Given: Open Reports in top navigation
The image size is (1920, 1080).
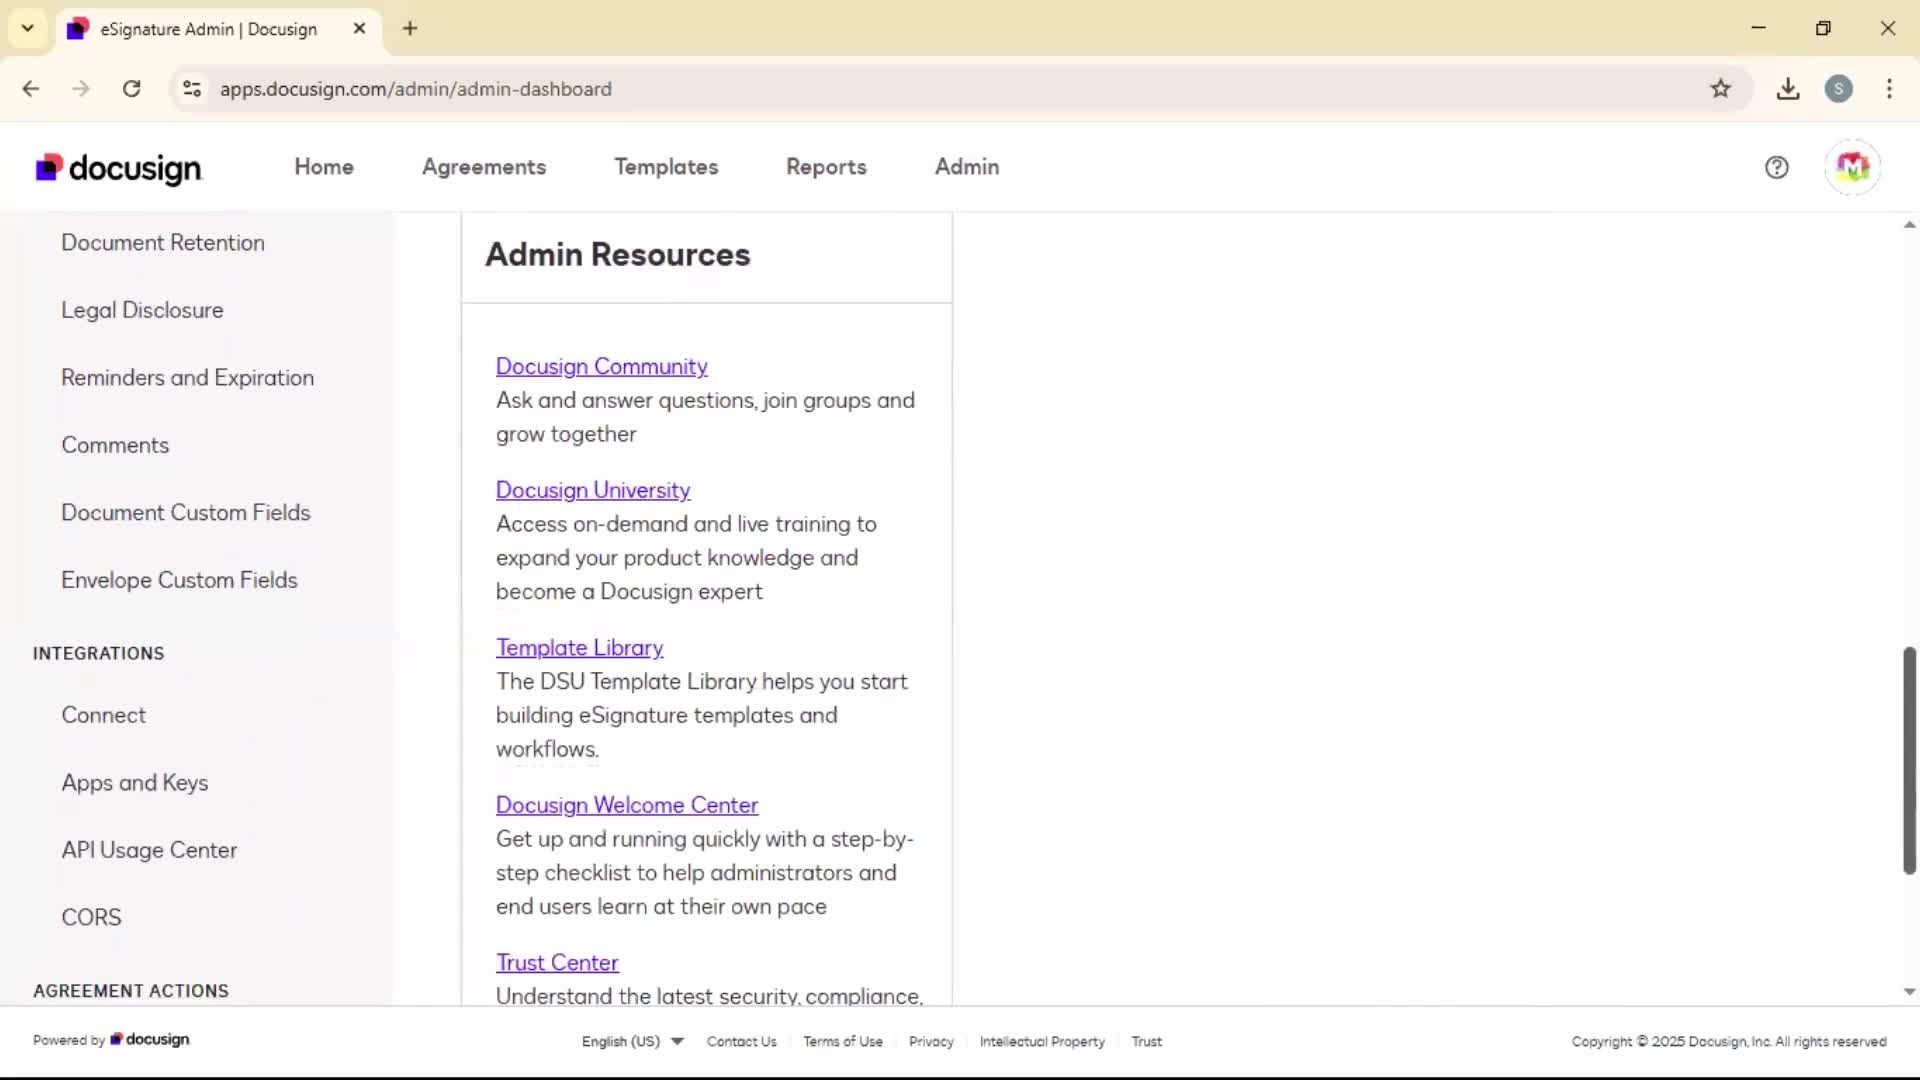Looking at the screenshot, I should click(x=826, y=167).
